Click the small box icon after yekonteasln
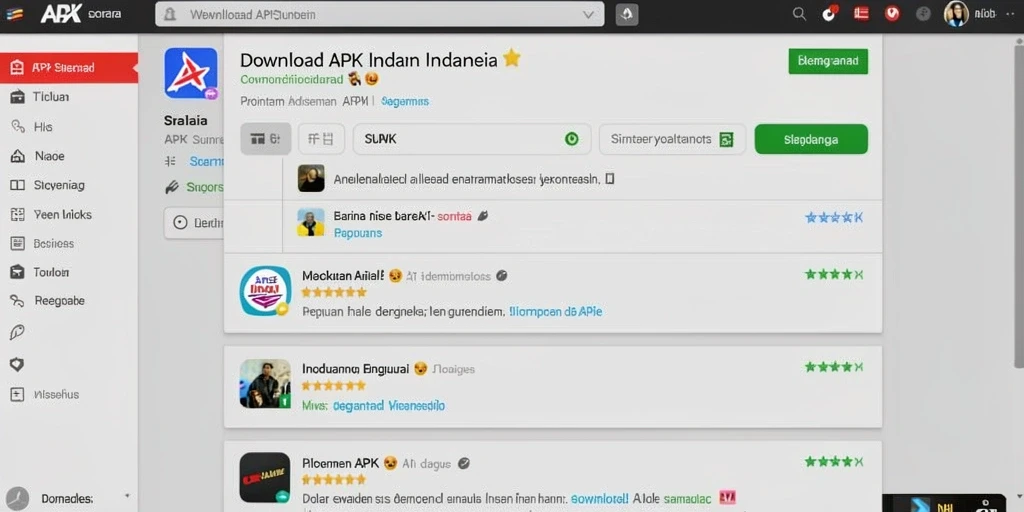Screen dimensions: 1024x512 [609, 178]
